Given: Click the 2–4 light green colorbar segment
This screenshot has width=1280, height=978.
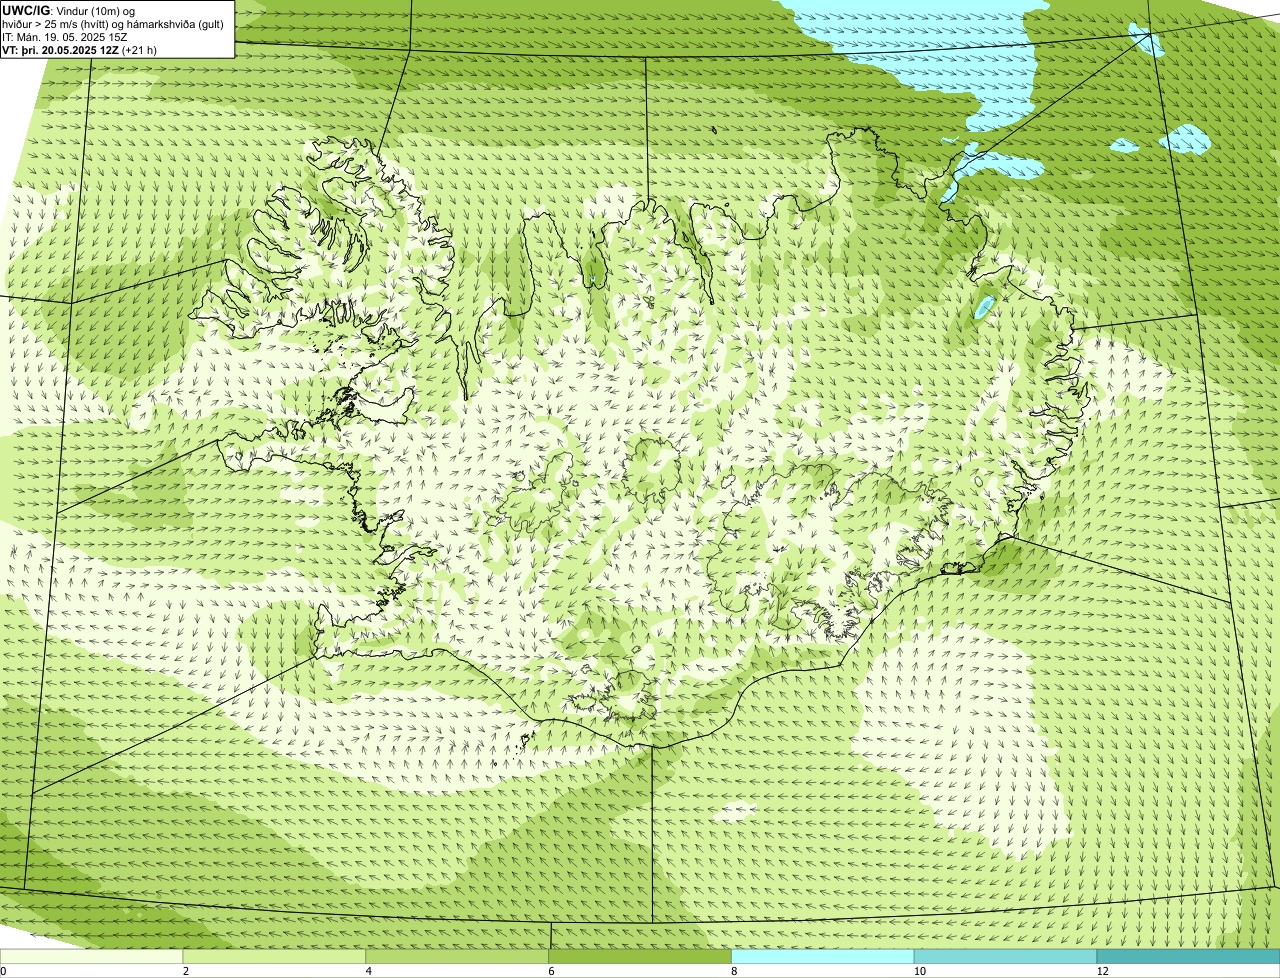Looking at the screenshot, I should pos(275,956).
